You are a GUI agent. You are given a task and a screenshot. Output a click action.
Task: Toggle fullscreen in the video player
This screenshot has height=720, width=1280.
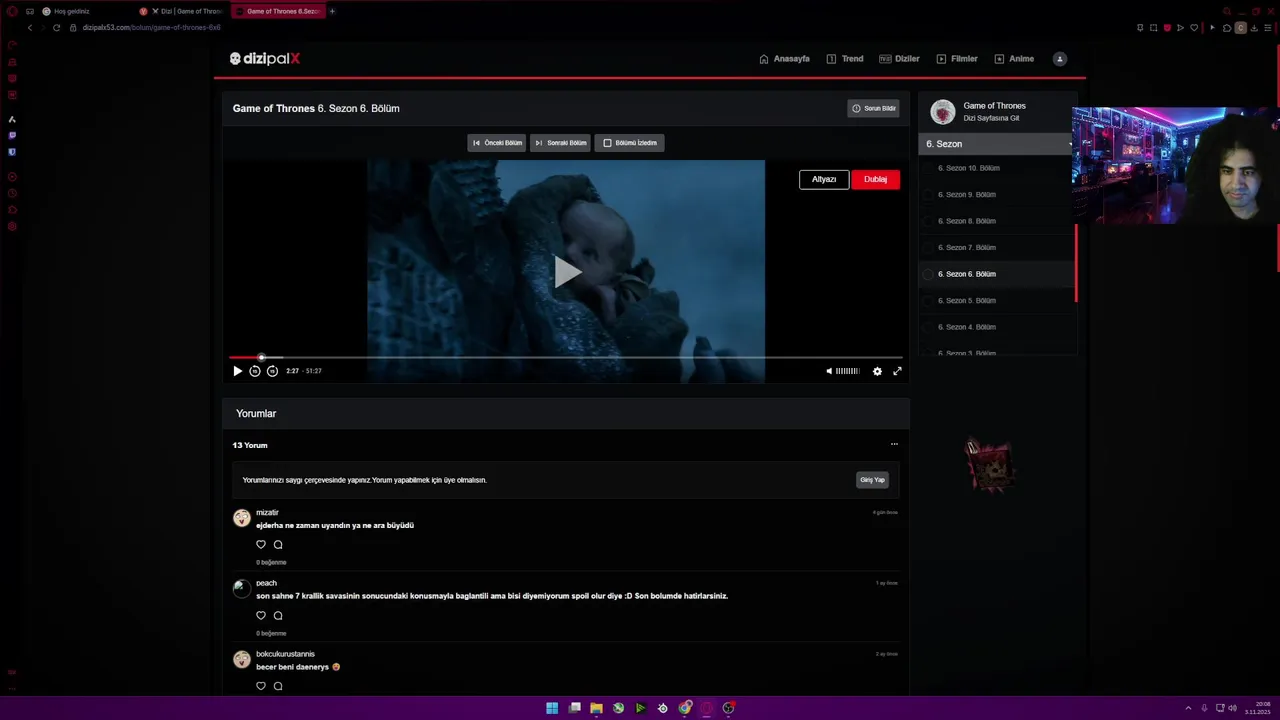pos(897,371)
